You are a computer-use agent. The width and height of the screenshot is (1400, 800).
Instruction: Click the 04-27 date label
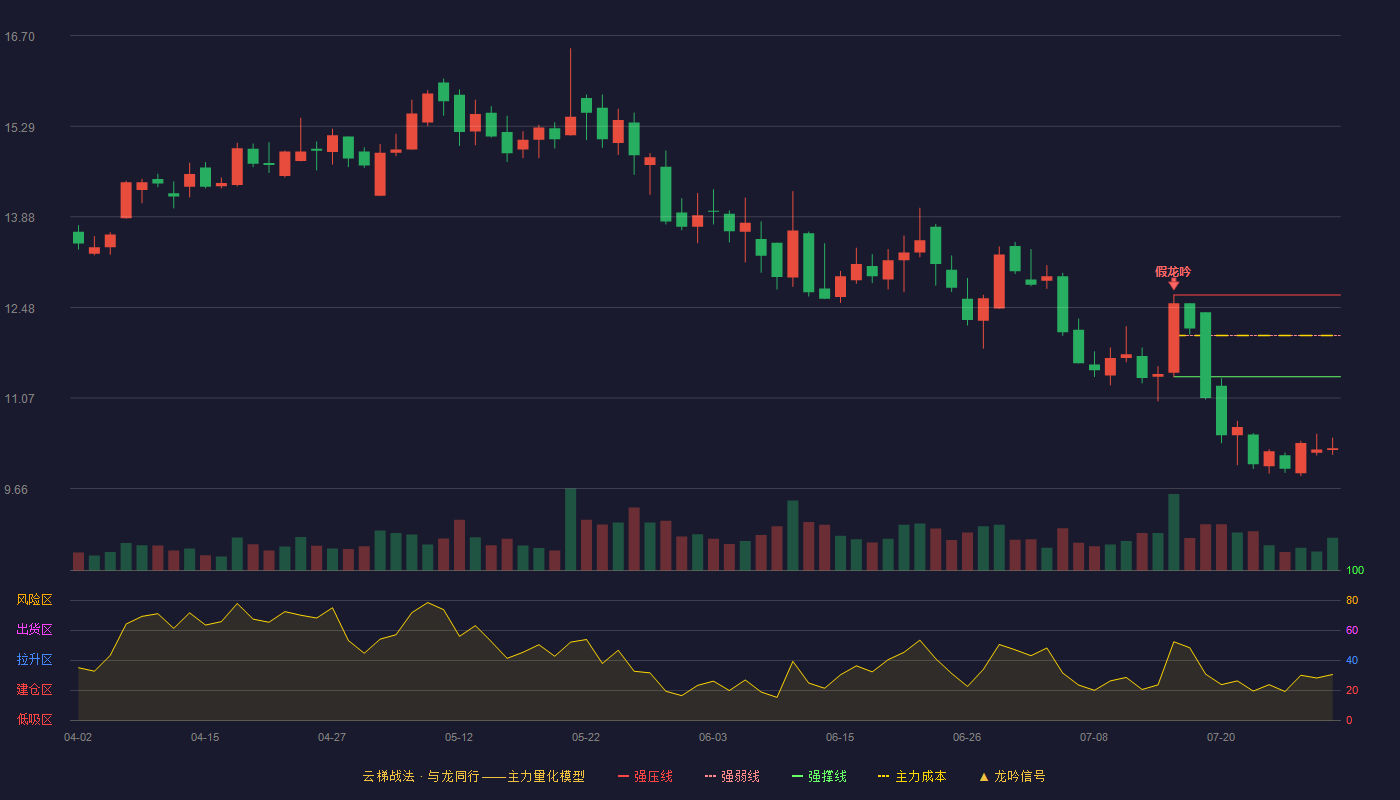332,737
